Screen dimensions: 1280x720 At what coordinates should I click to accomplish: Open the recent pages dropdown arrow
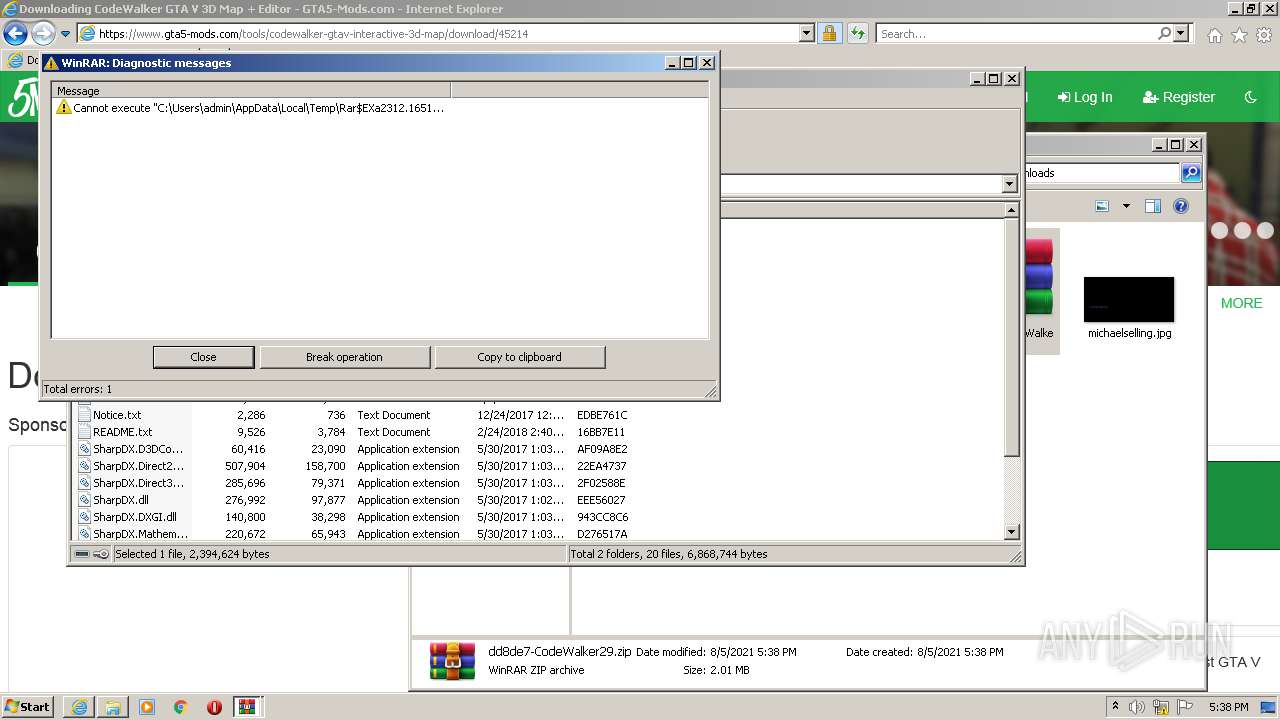pos(65,34)
